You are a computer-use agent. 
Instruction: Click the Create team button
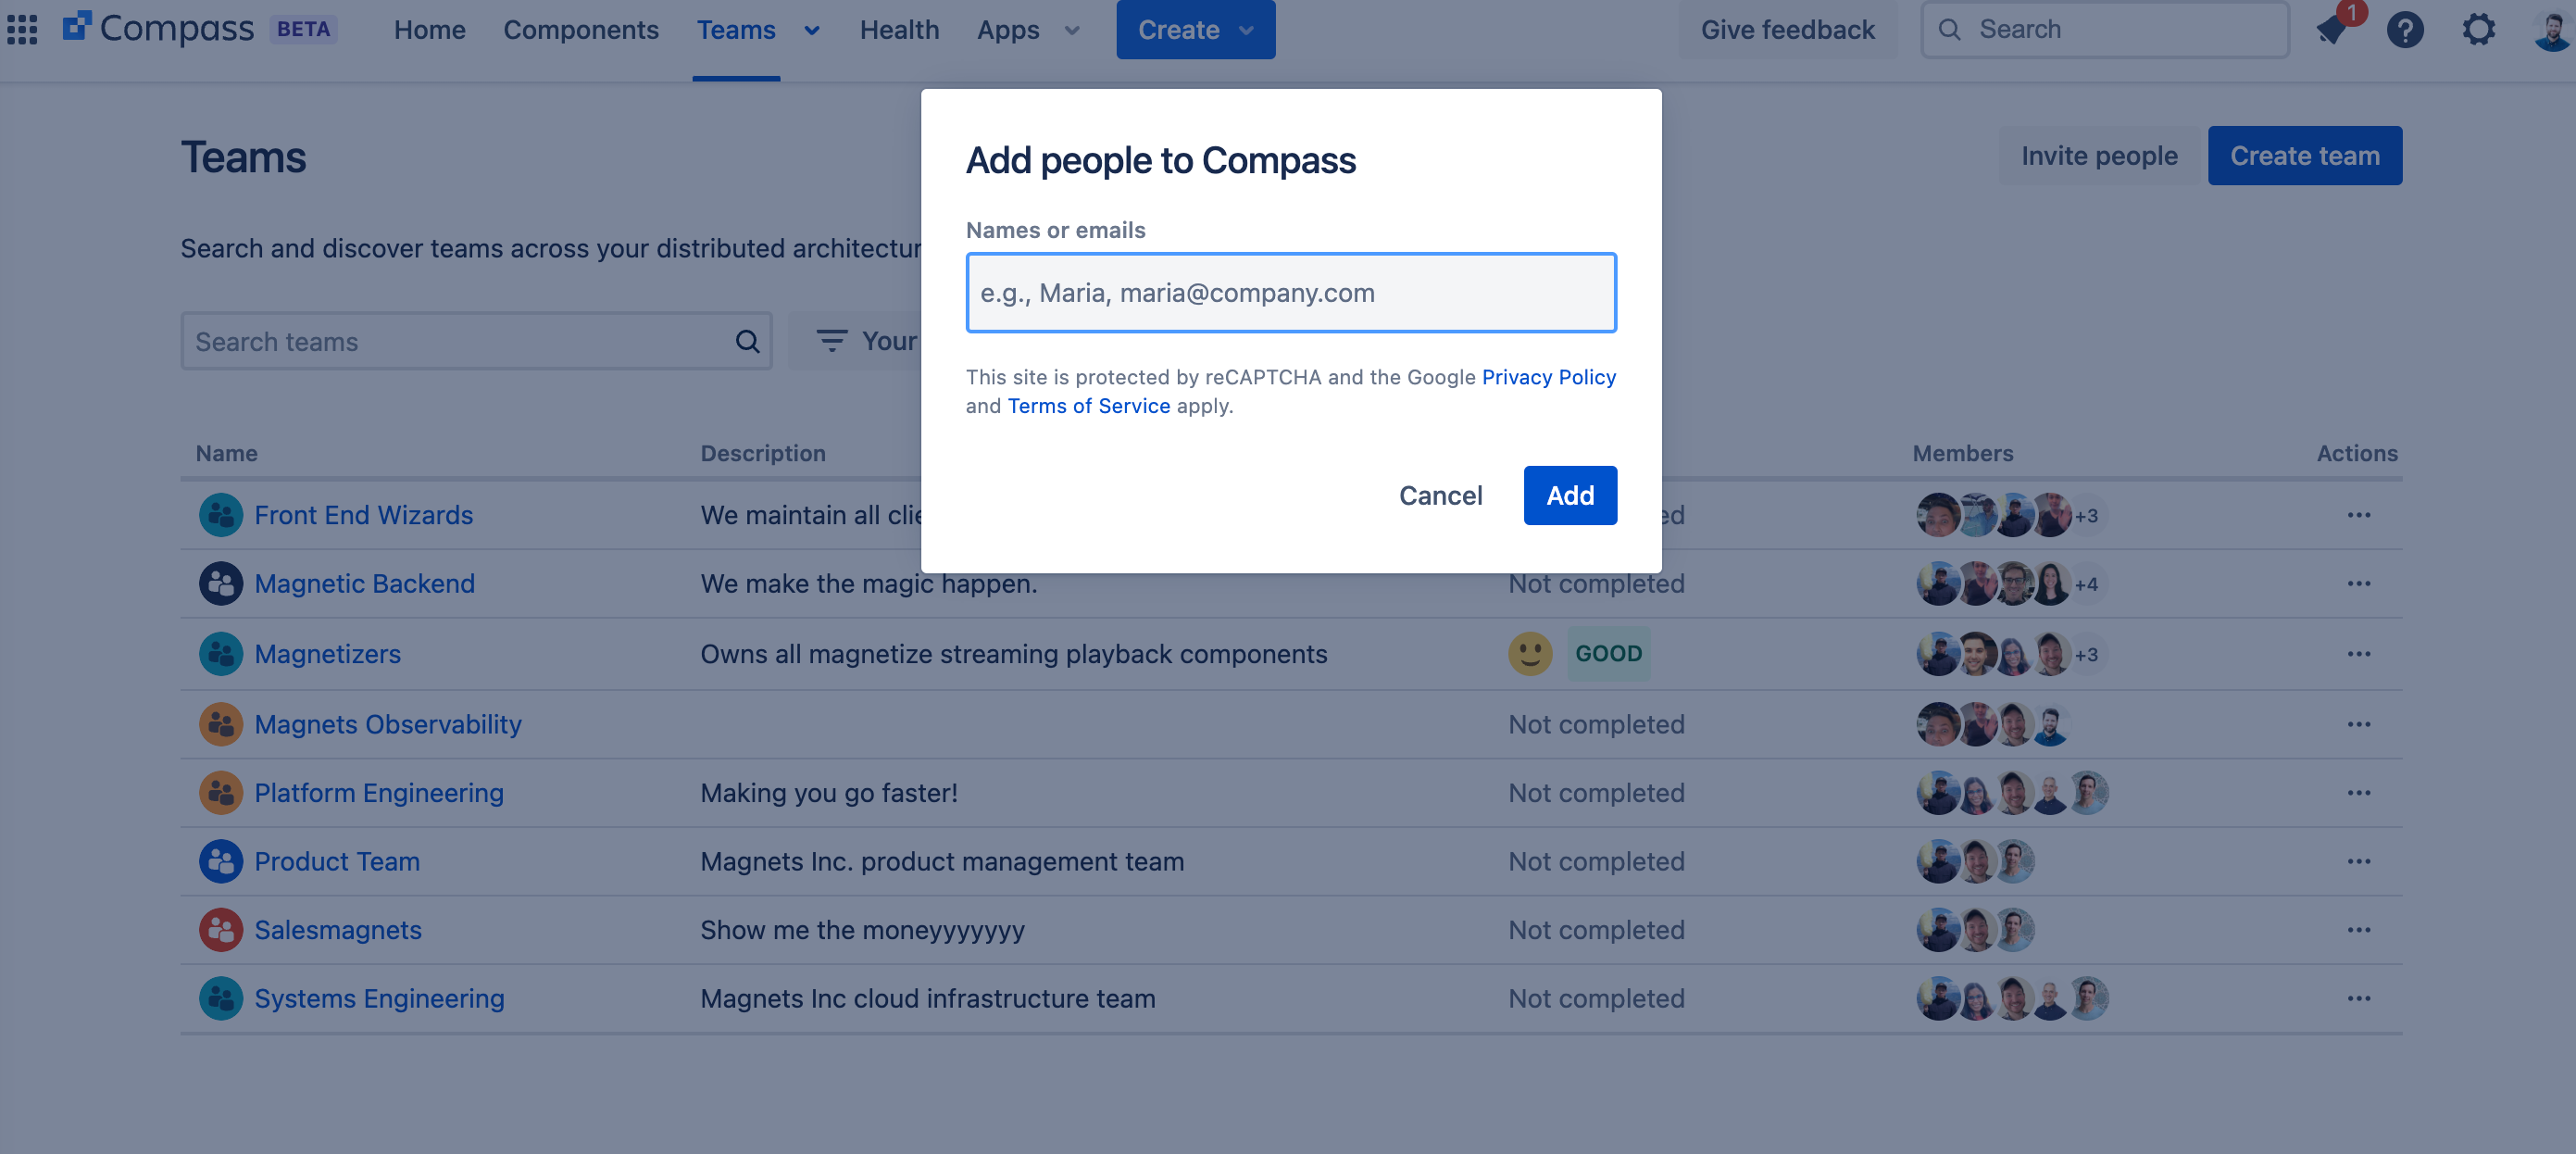point(2304,155)
